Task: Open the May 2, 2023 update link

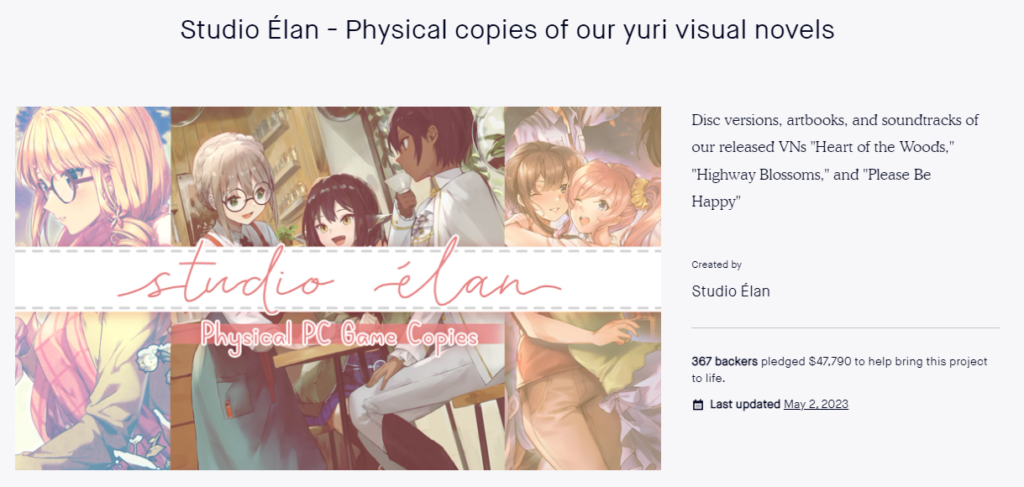Action: (816, 404)
